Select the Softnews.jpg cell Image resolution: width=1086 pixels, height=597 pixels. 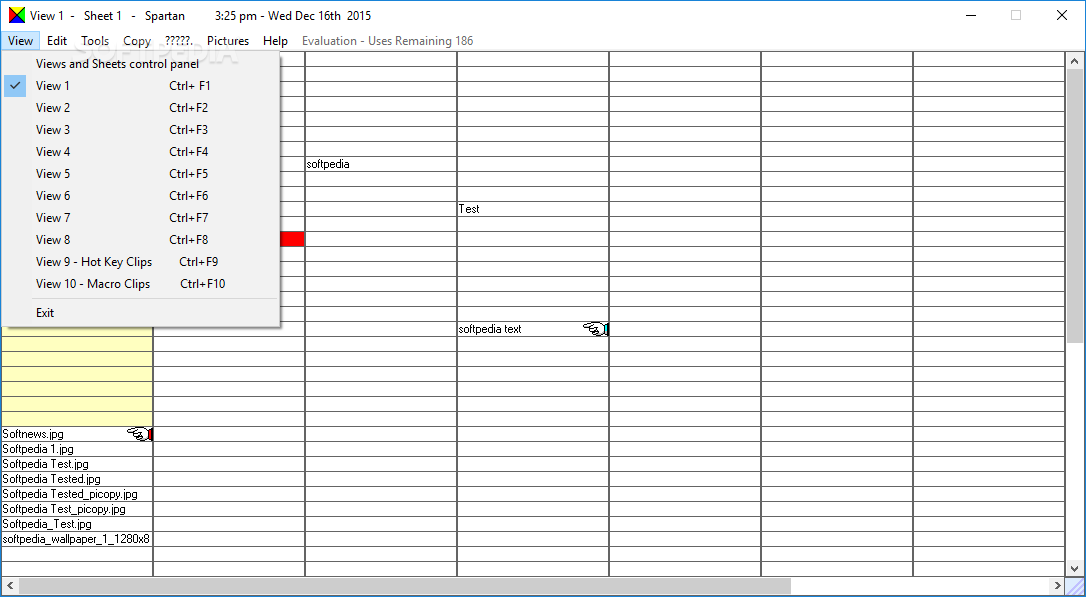click(77, 434)
